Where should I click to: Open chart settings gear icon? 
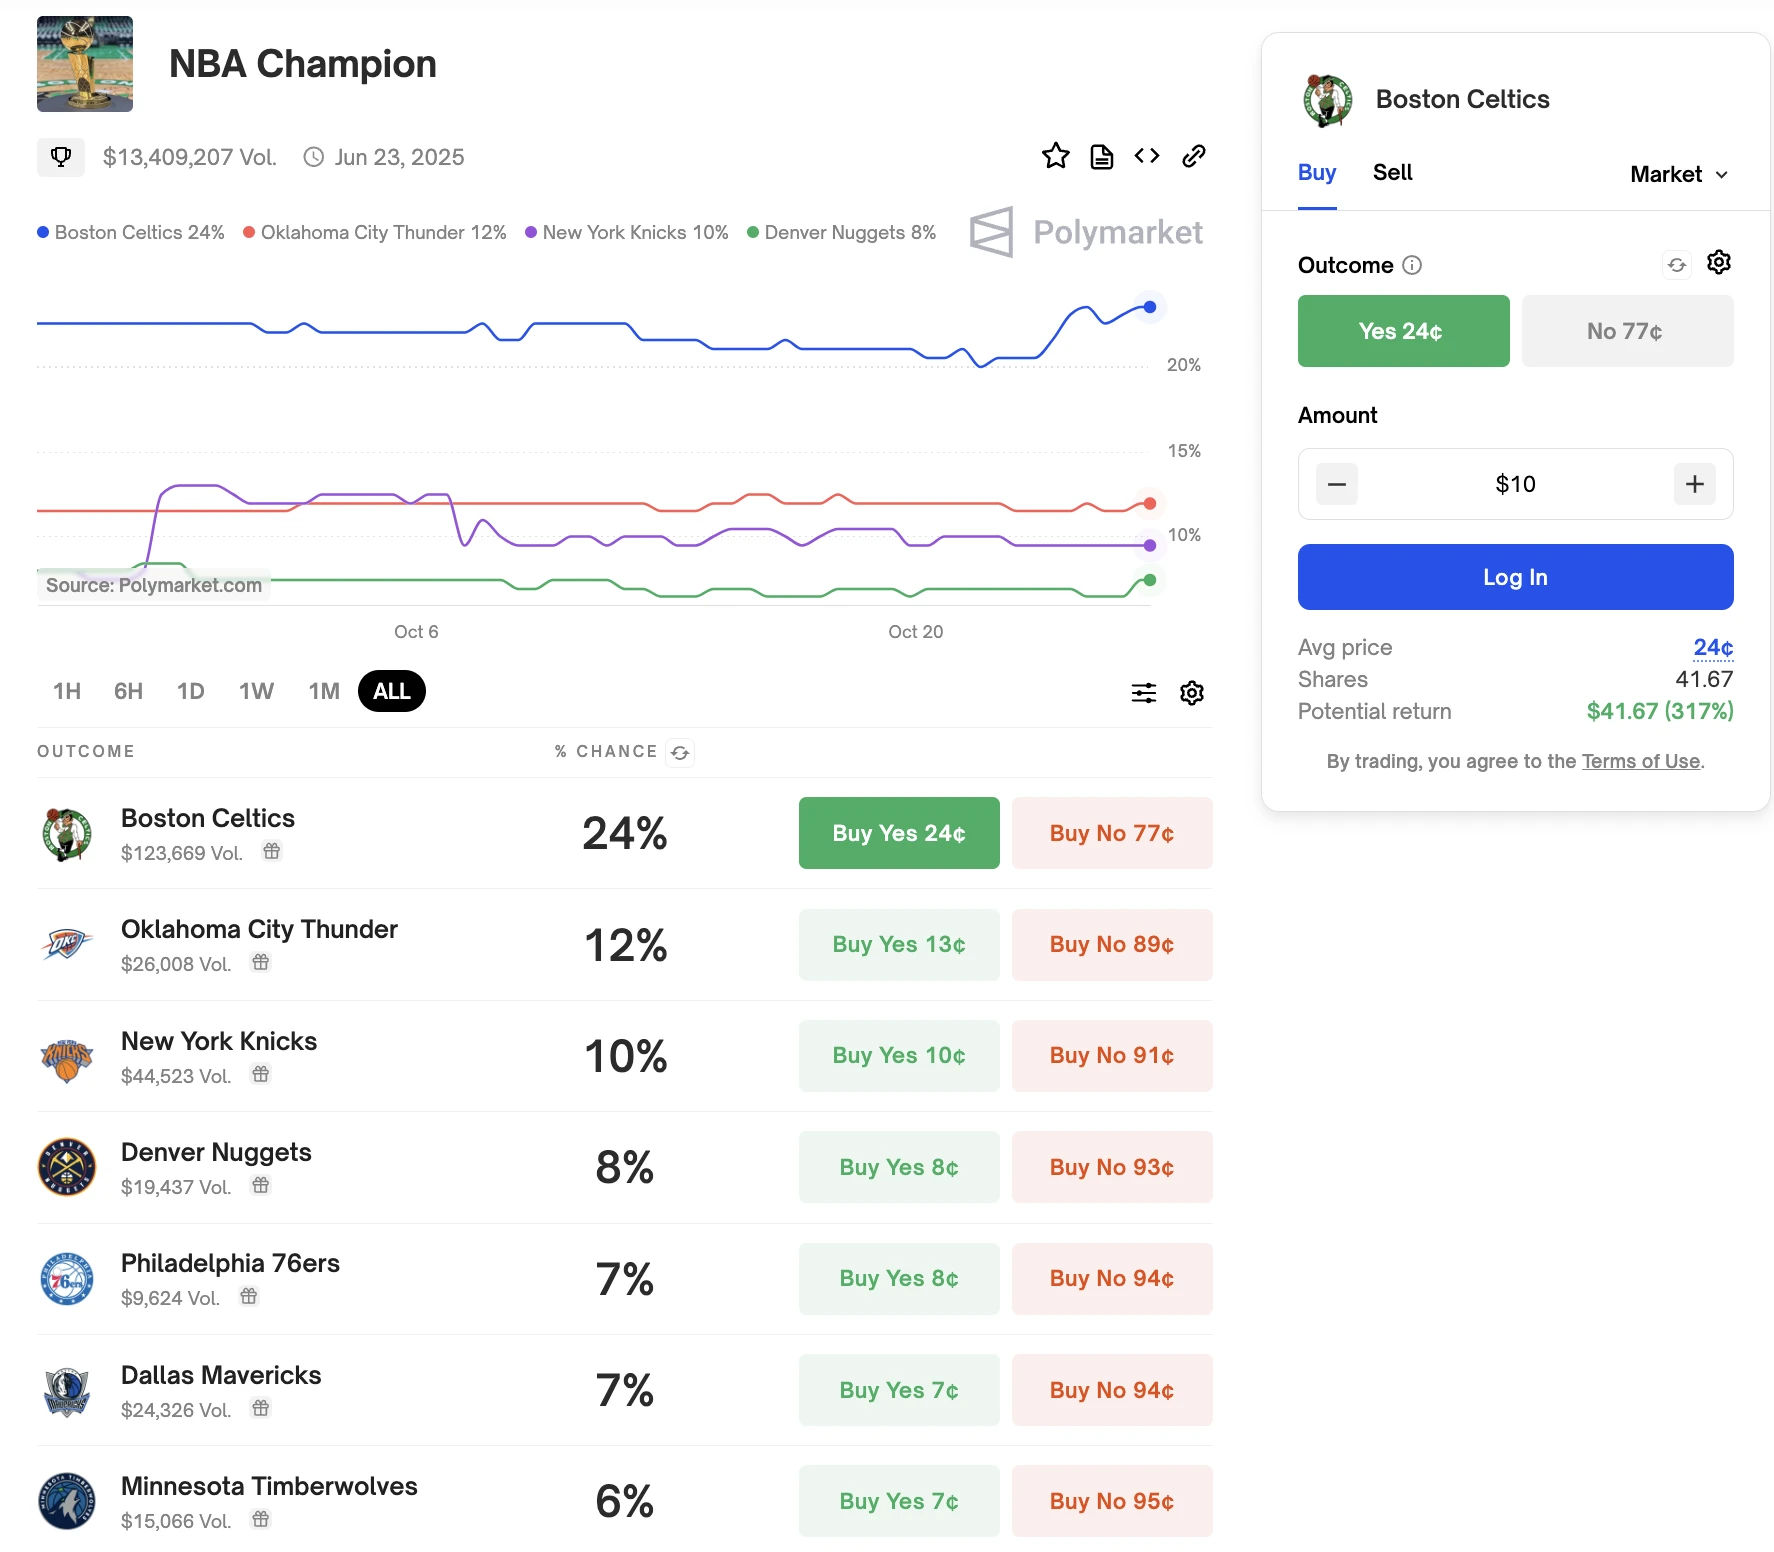tap(1191, 693)
